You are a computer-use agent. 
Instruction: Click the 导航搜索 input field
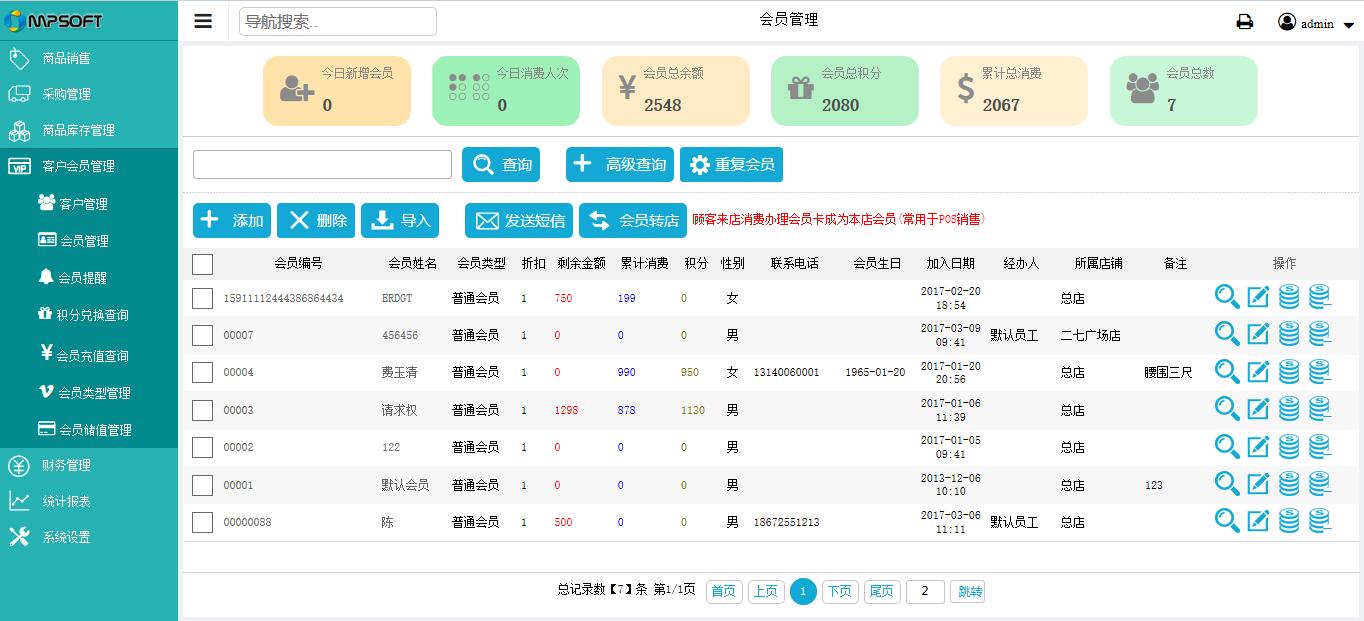tap(337, 20)
